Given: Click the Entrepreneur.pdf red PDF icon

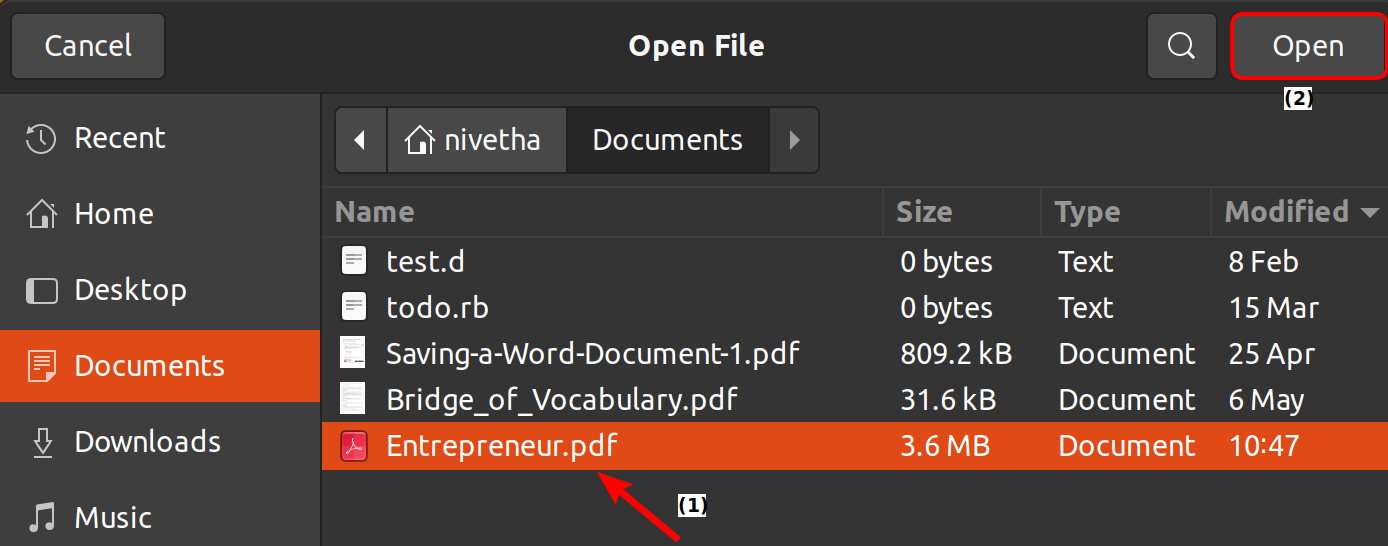Looking at the screenshot, I should [x=354, y=446].
